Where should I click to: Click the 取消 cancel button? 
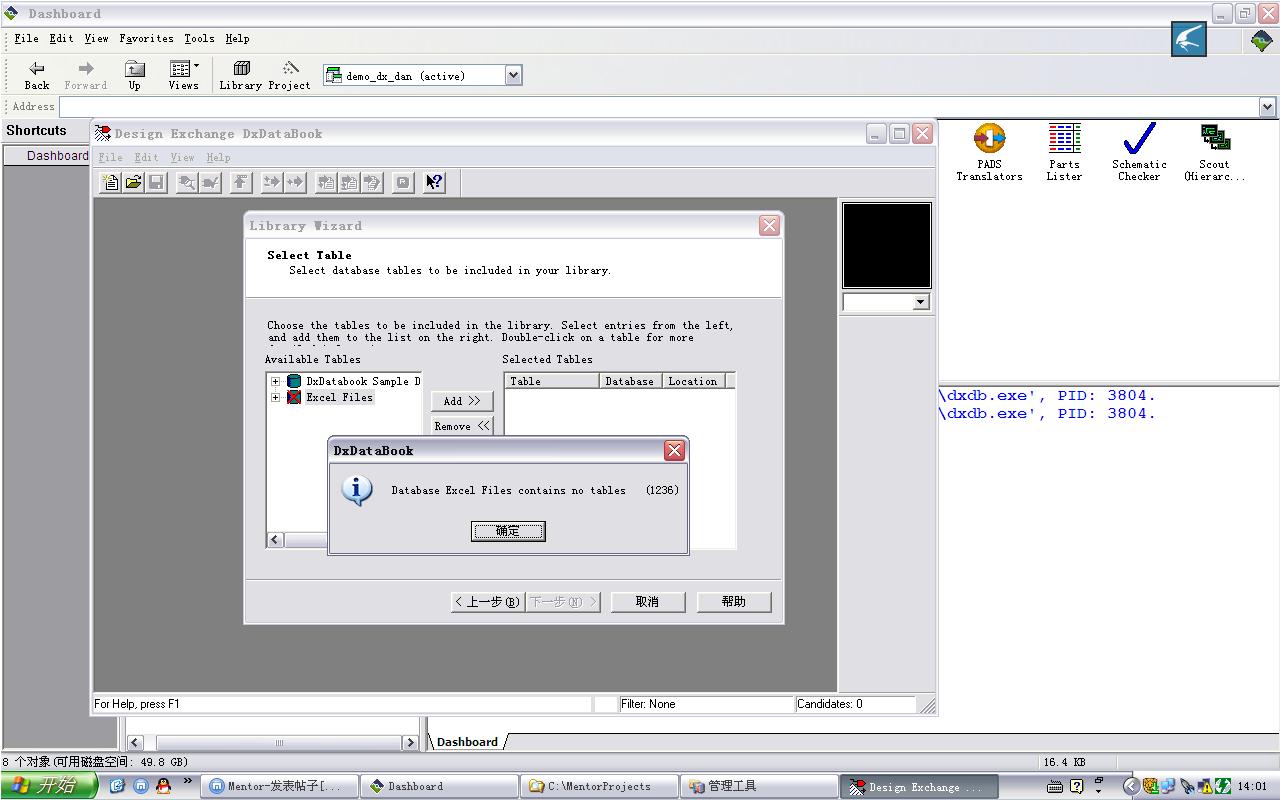647,602
